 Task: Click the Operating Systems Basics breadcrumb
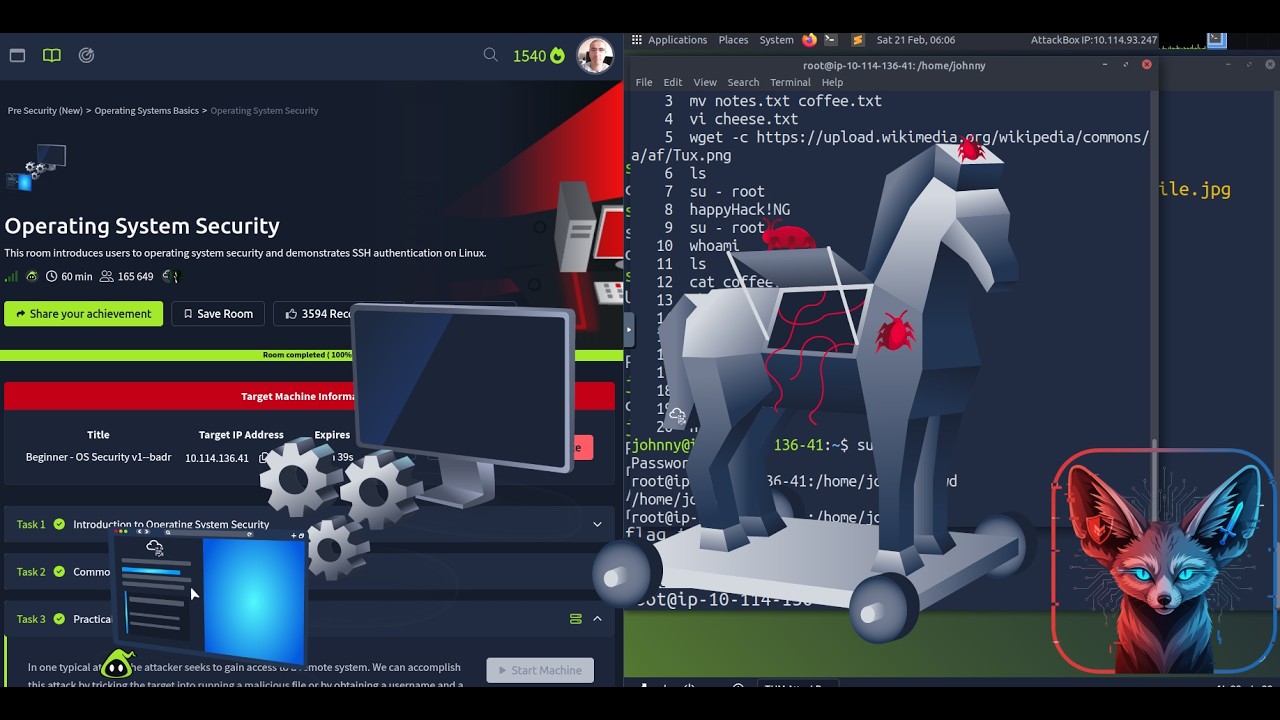pos(147,111)
